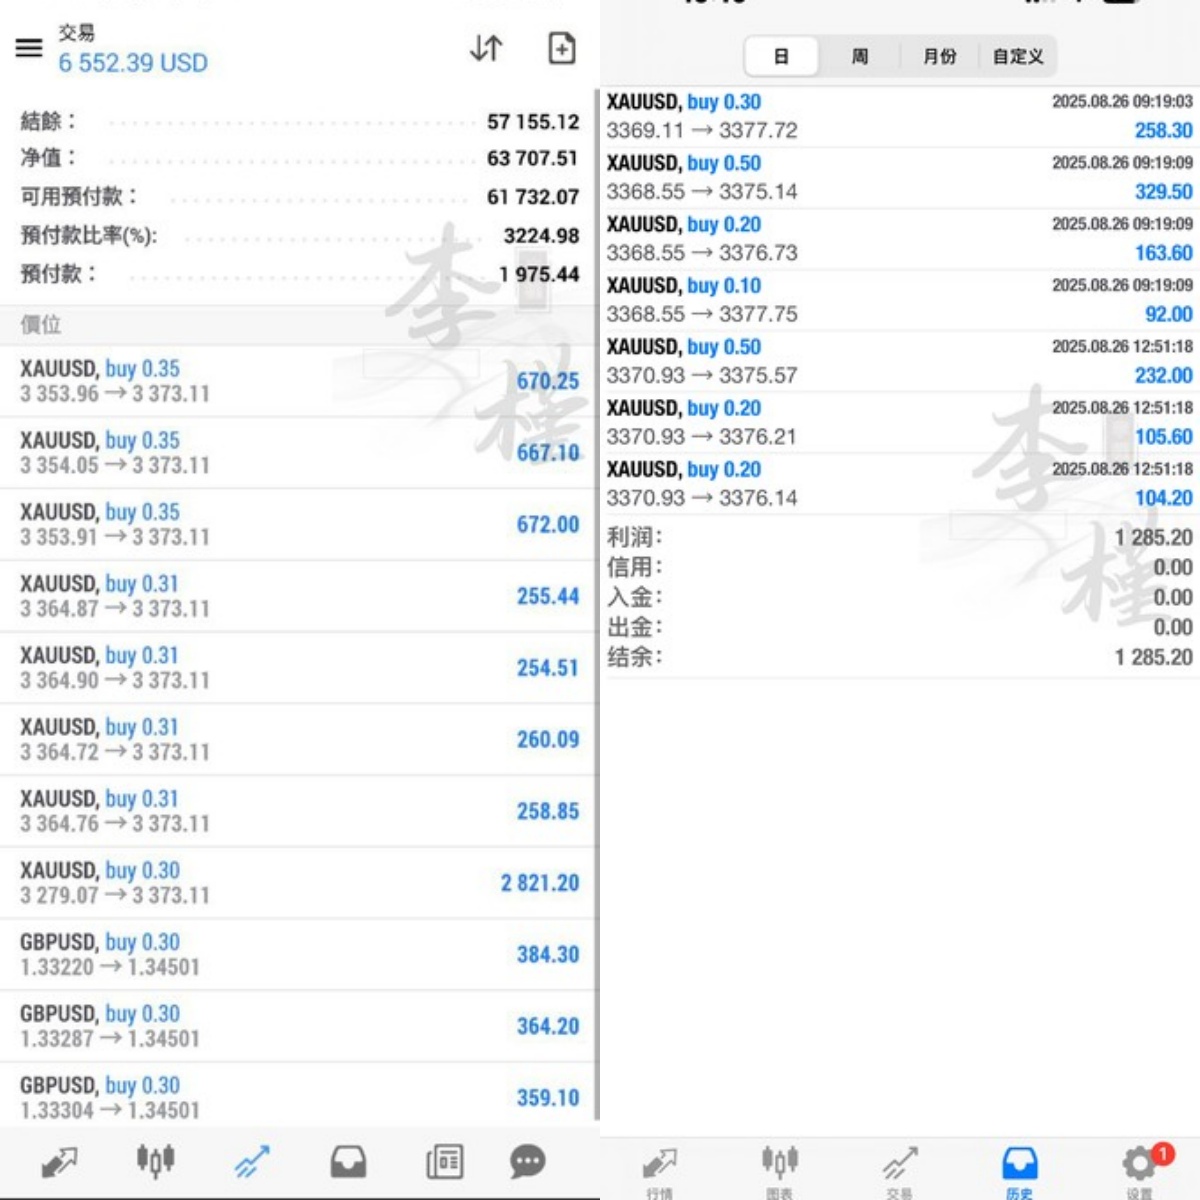Viewport: 1200px width, 1200px height.
Task: Select the Quotes arrows icon
Action: click(x=58, y=1161)
